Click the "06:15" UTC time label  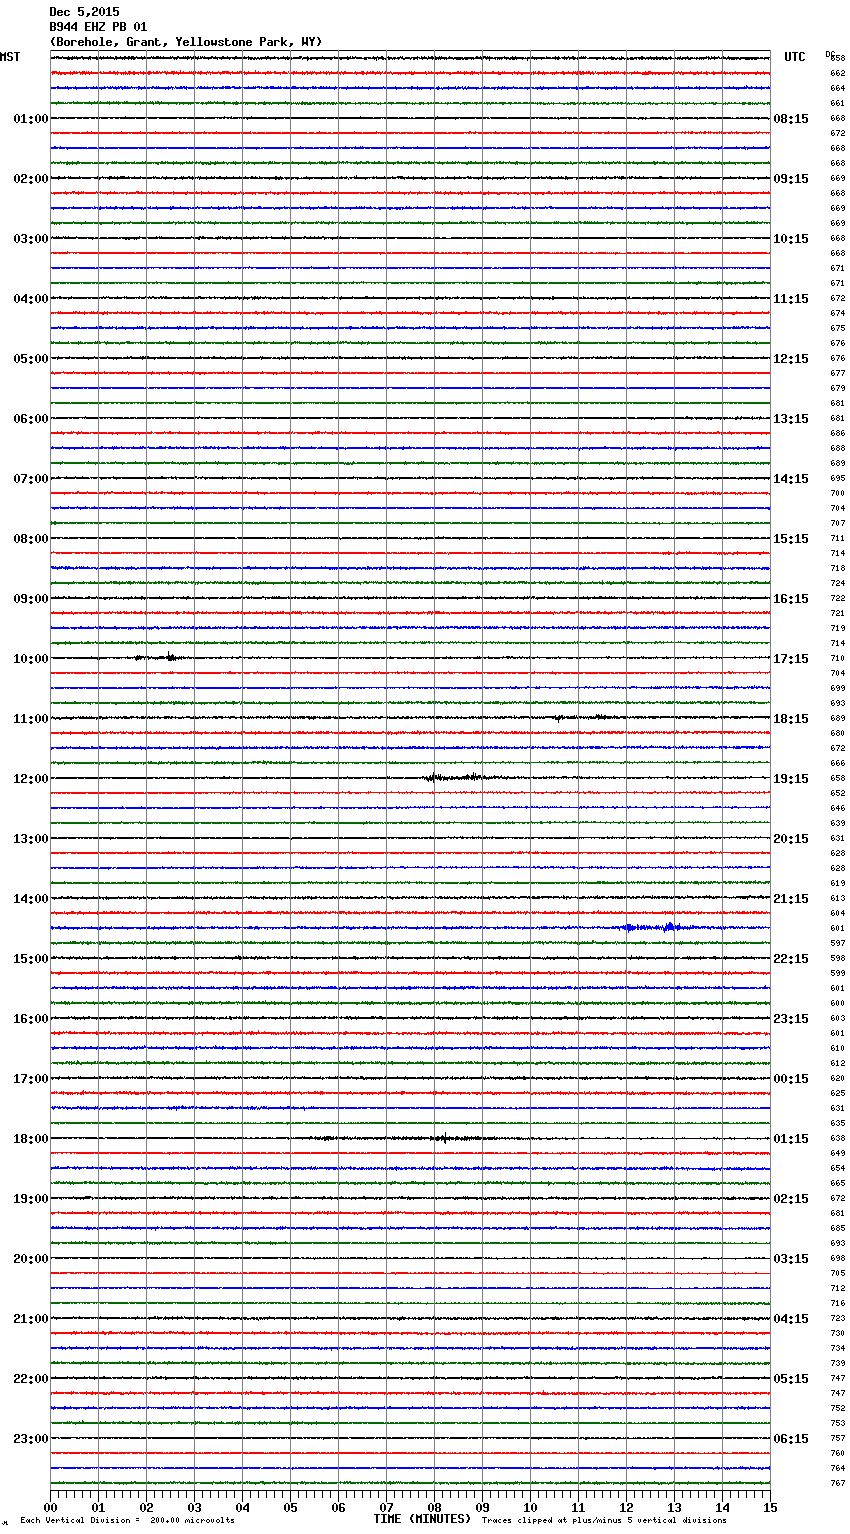[x=791, y=1439]
